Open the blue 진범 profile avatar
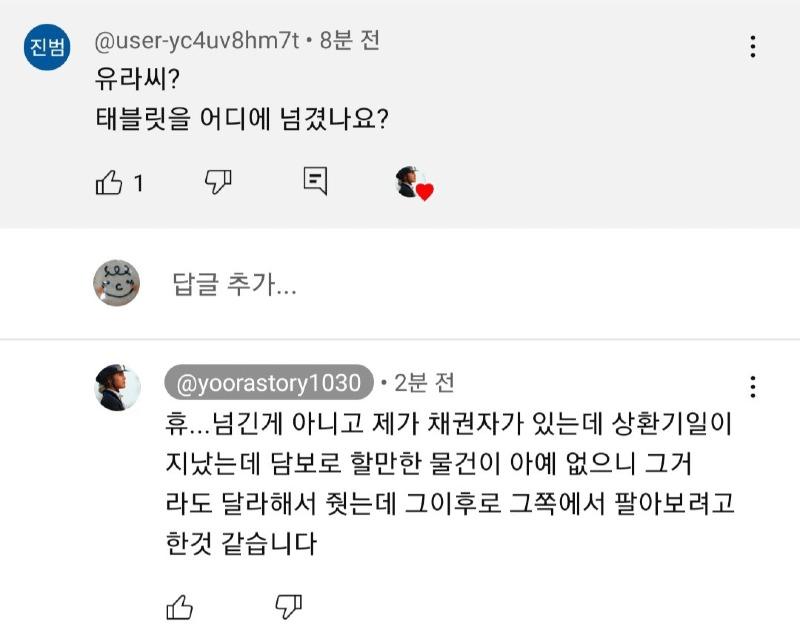Screen dimensions: 800x636 46,49
